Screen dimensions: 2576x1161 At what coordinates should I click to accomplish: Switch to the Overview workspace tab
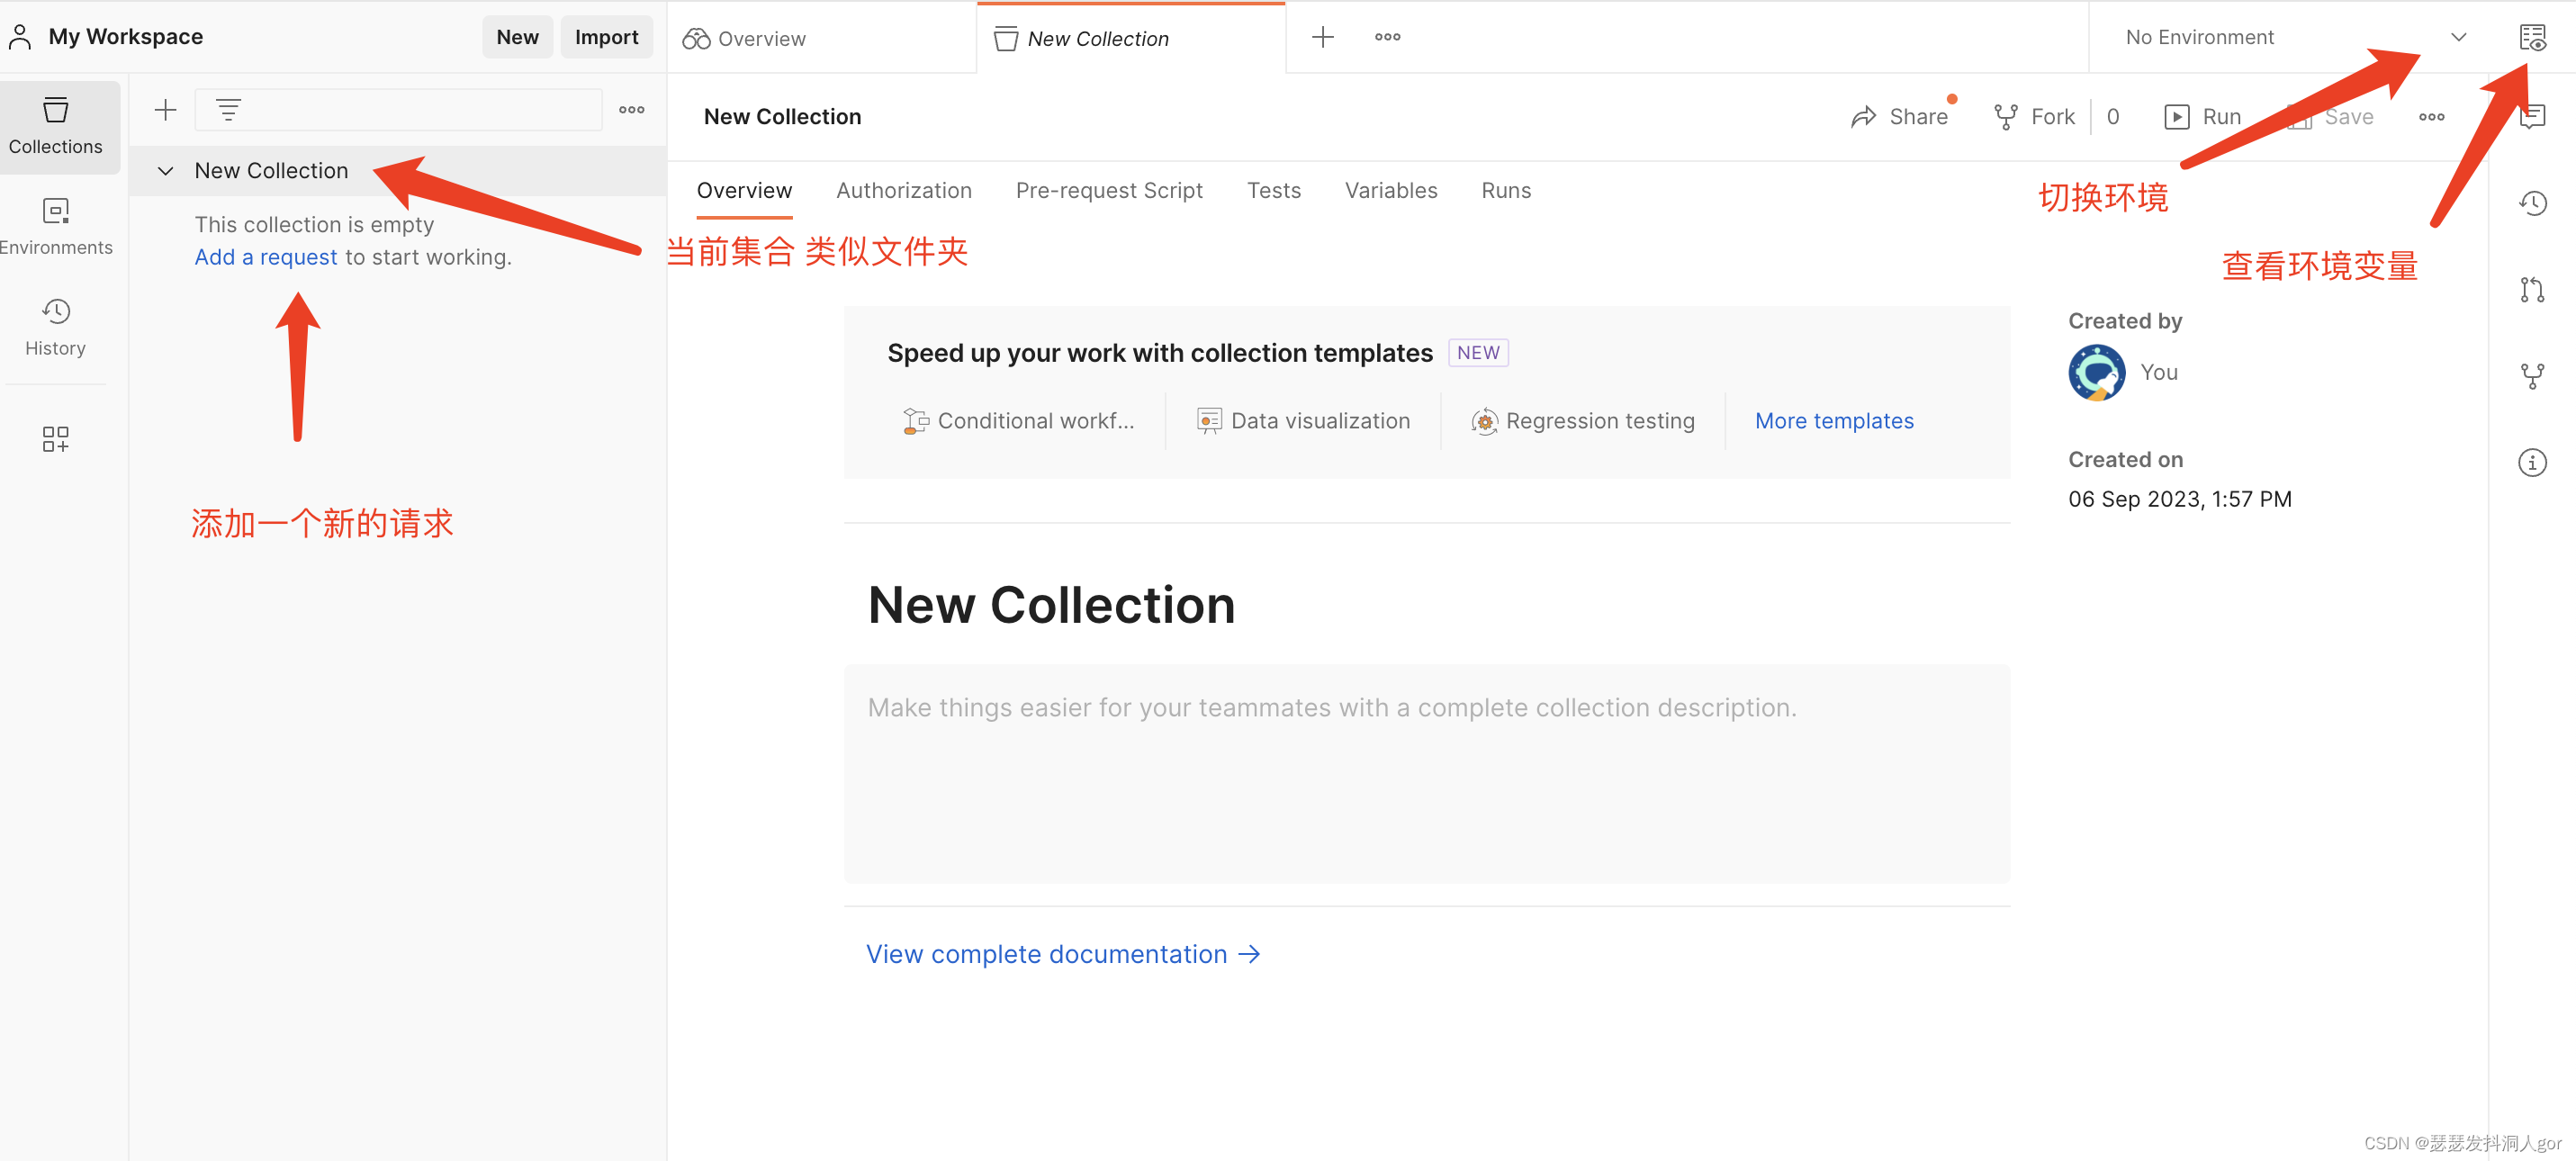(821, 38)
